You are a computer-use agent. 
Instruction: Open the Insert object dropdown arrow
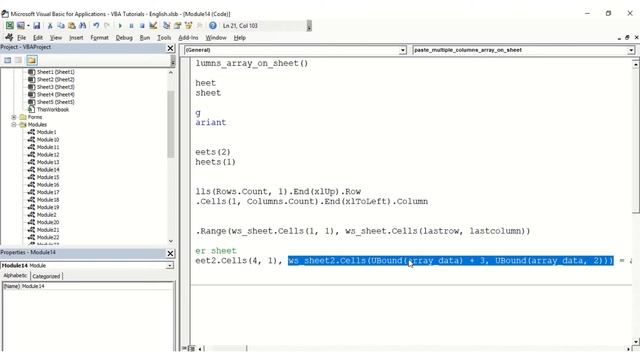[28, 26]
